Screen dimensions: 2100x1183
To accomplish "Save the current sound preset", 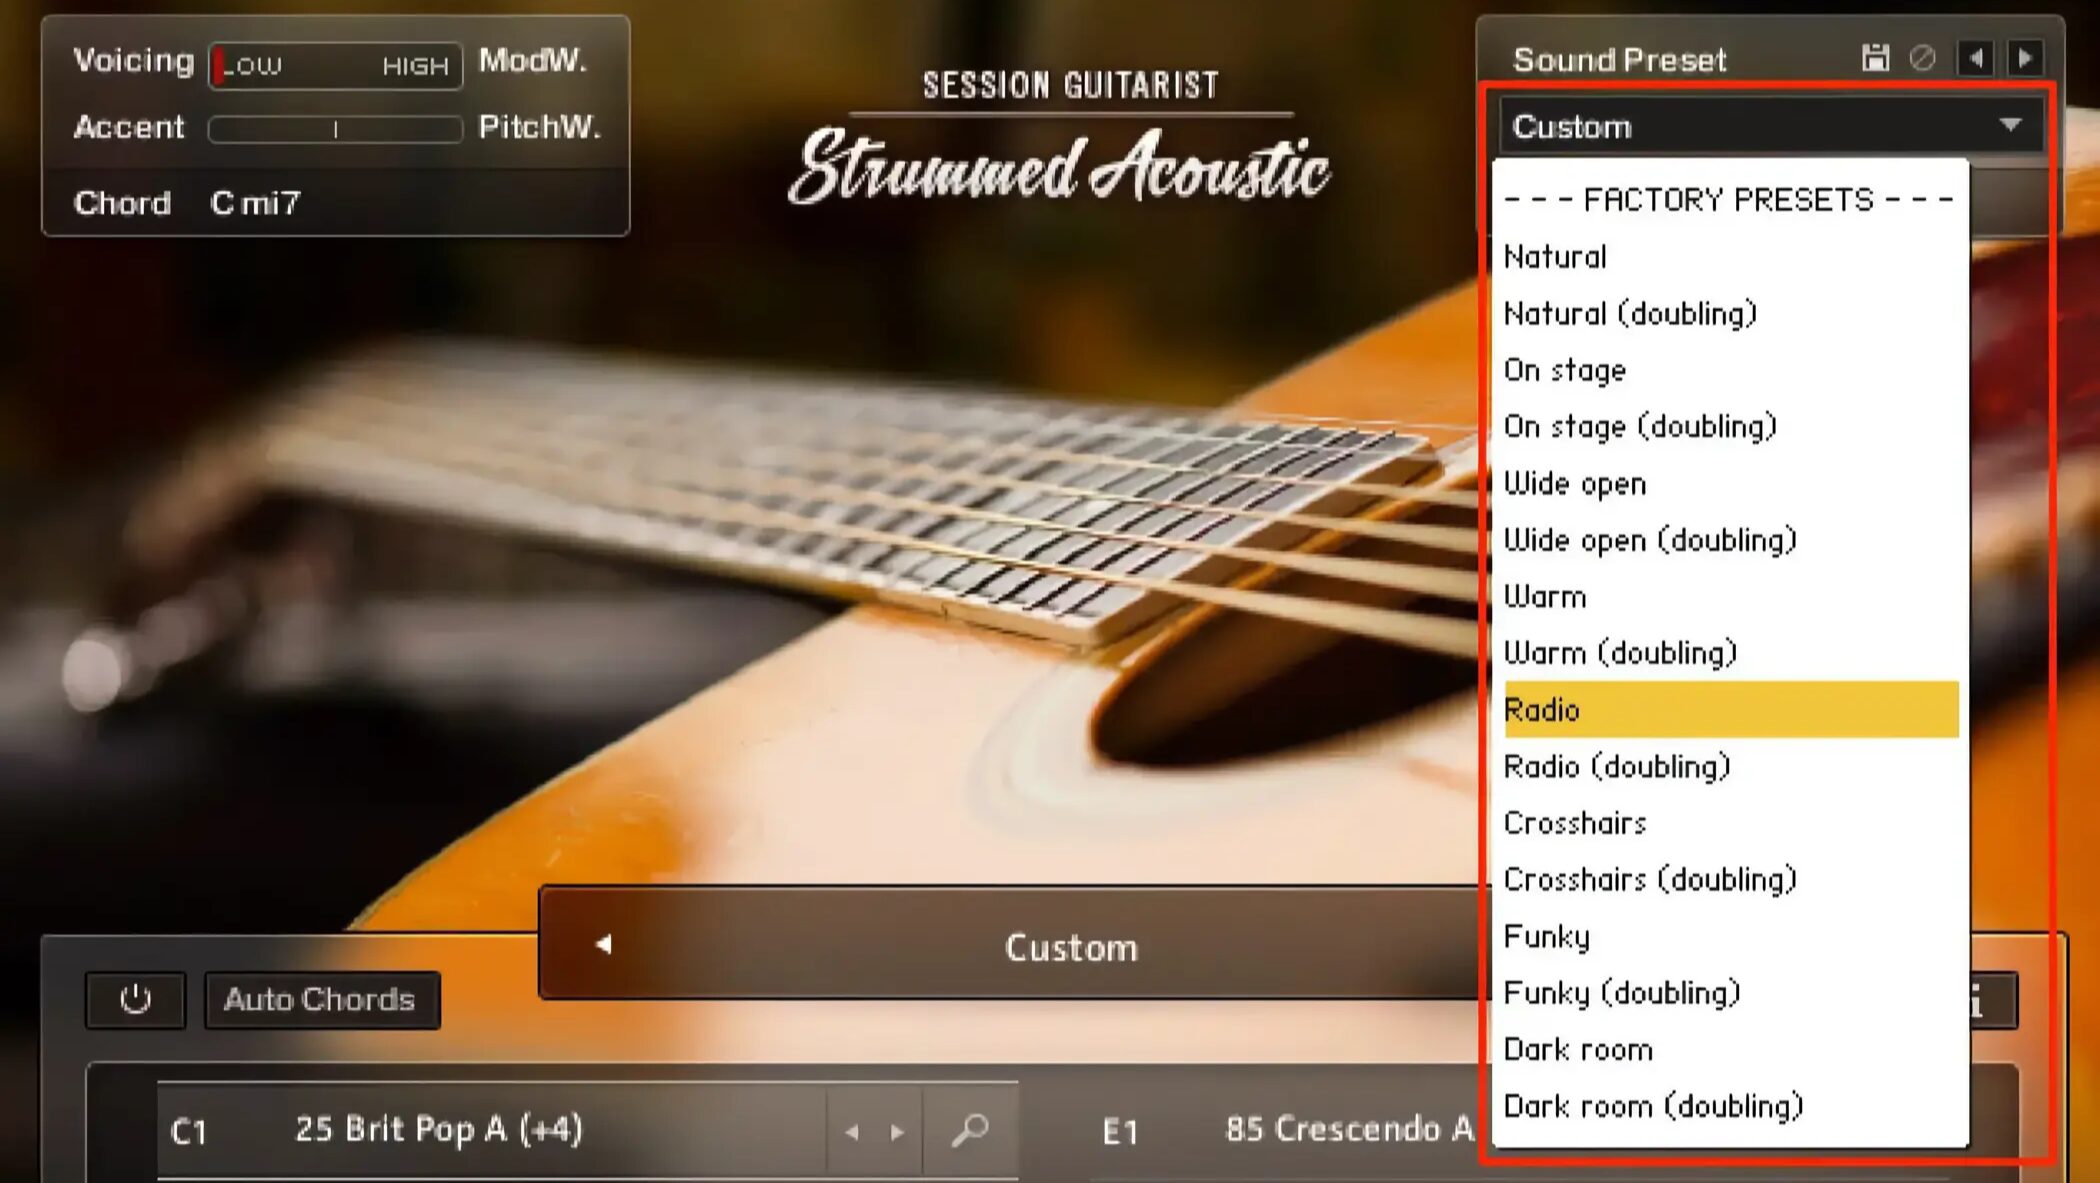I will click(x=1875, y=58).
